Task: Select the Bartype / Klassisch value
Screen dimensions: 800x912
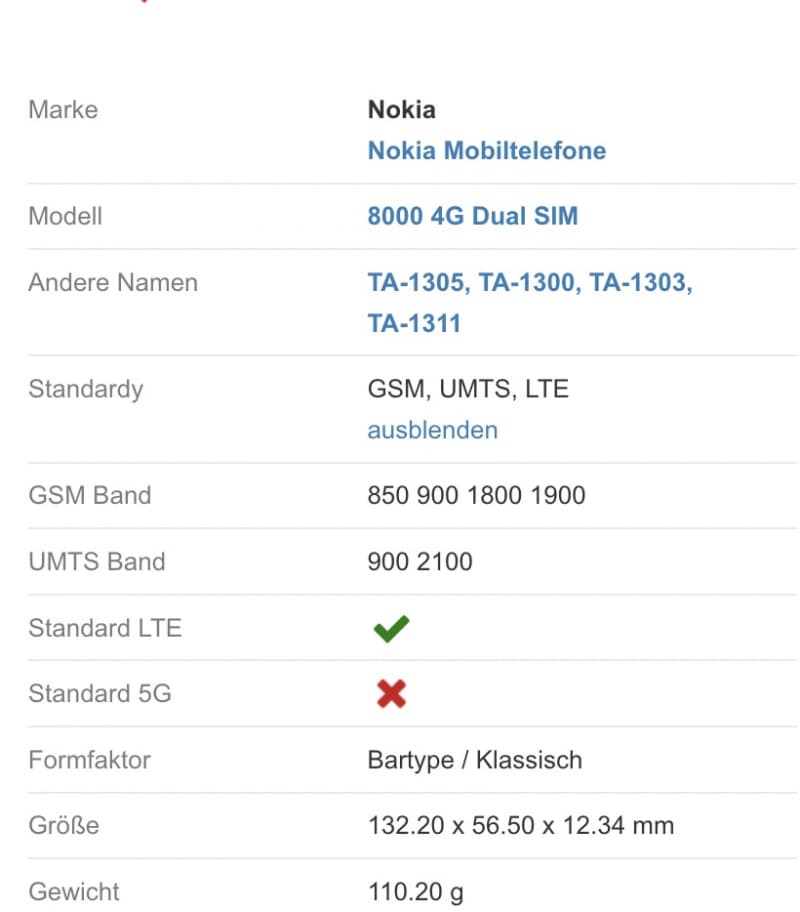Action: pyautogui.click(x=475, y=760)
